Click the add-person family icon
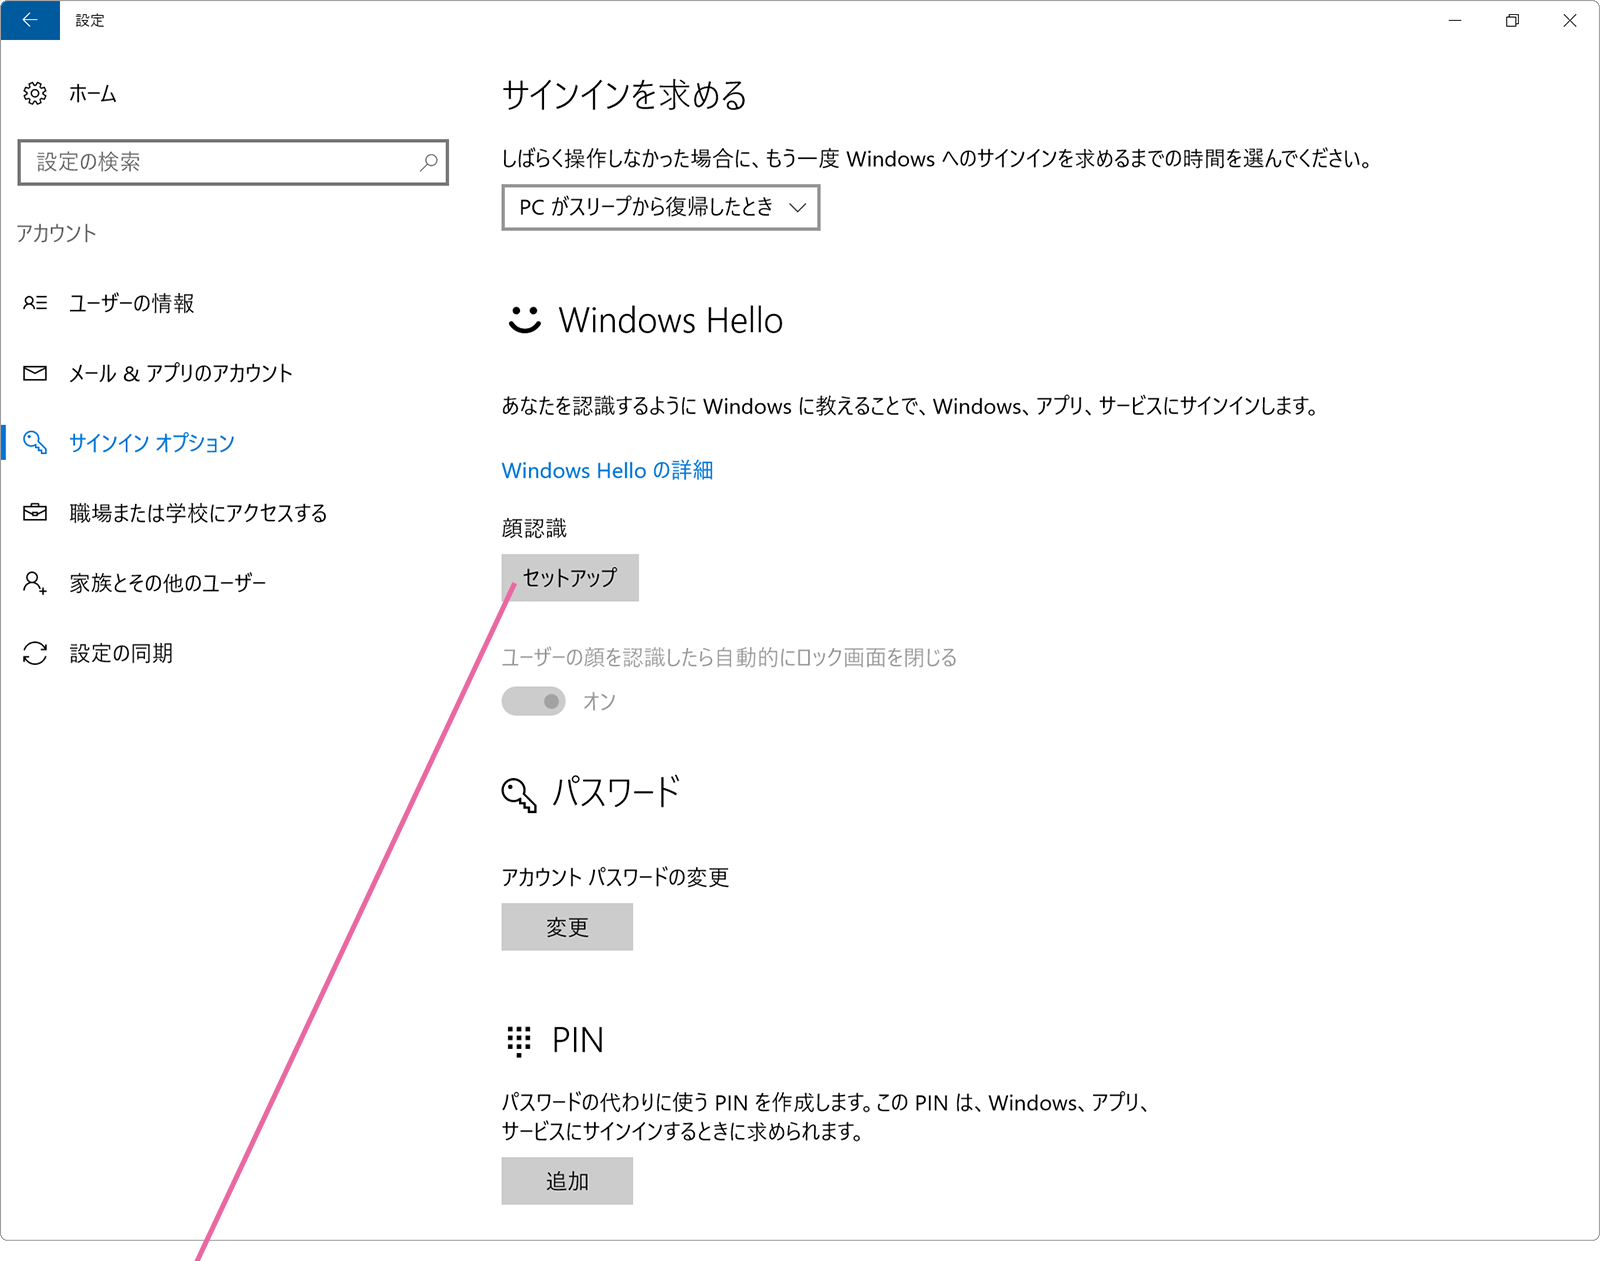This screenshot has width=1600, height=1261. point(35,582)
